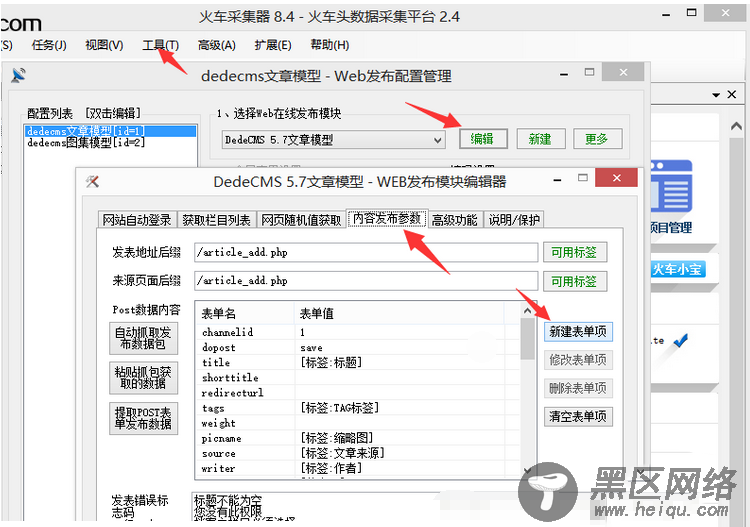Click 粘贴抓包获取的数据 button
Viewport: 750px width, 527px height.
[143, 378]
